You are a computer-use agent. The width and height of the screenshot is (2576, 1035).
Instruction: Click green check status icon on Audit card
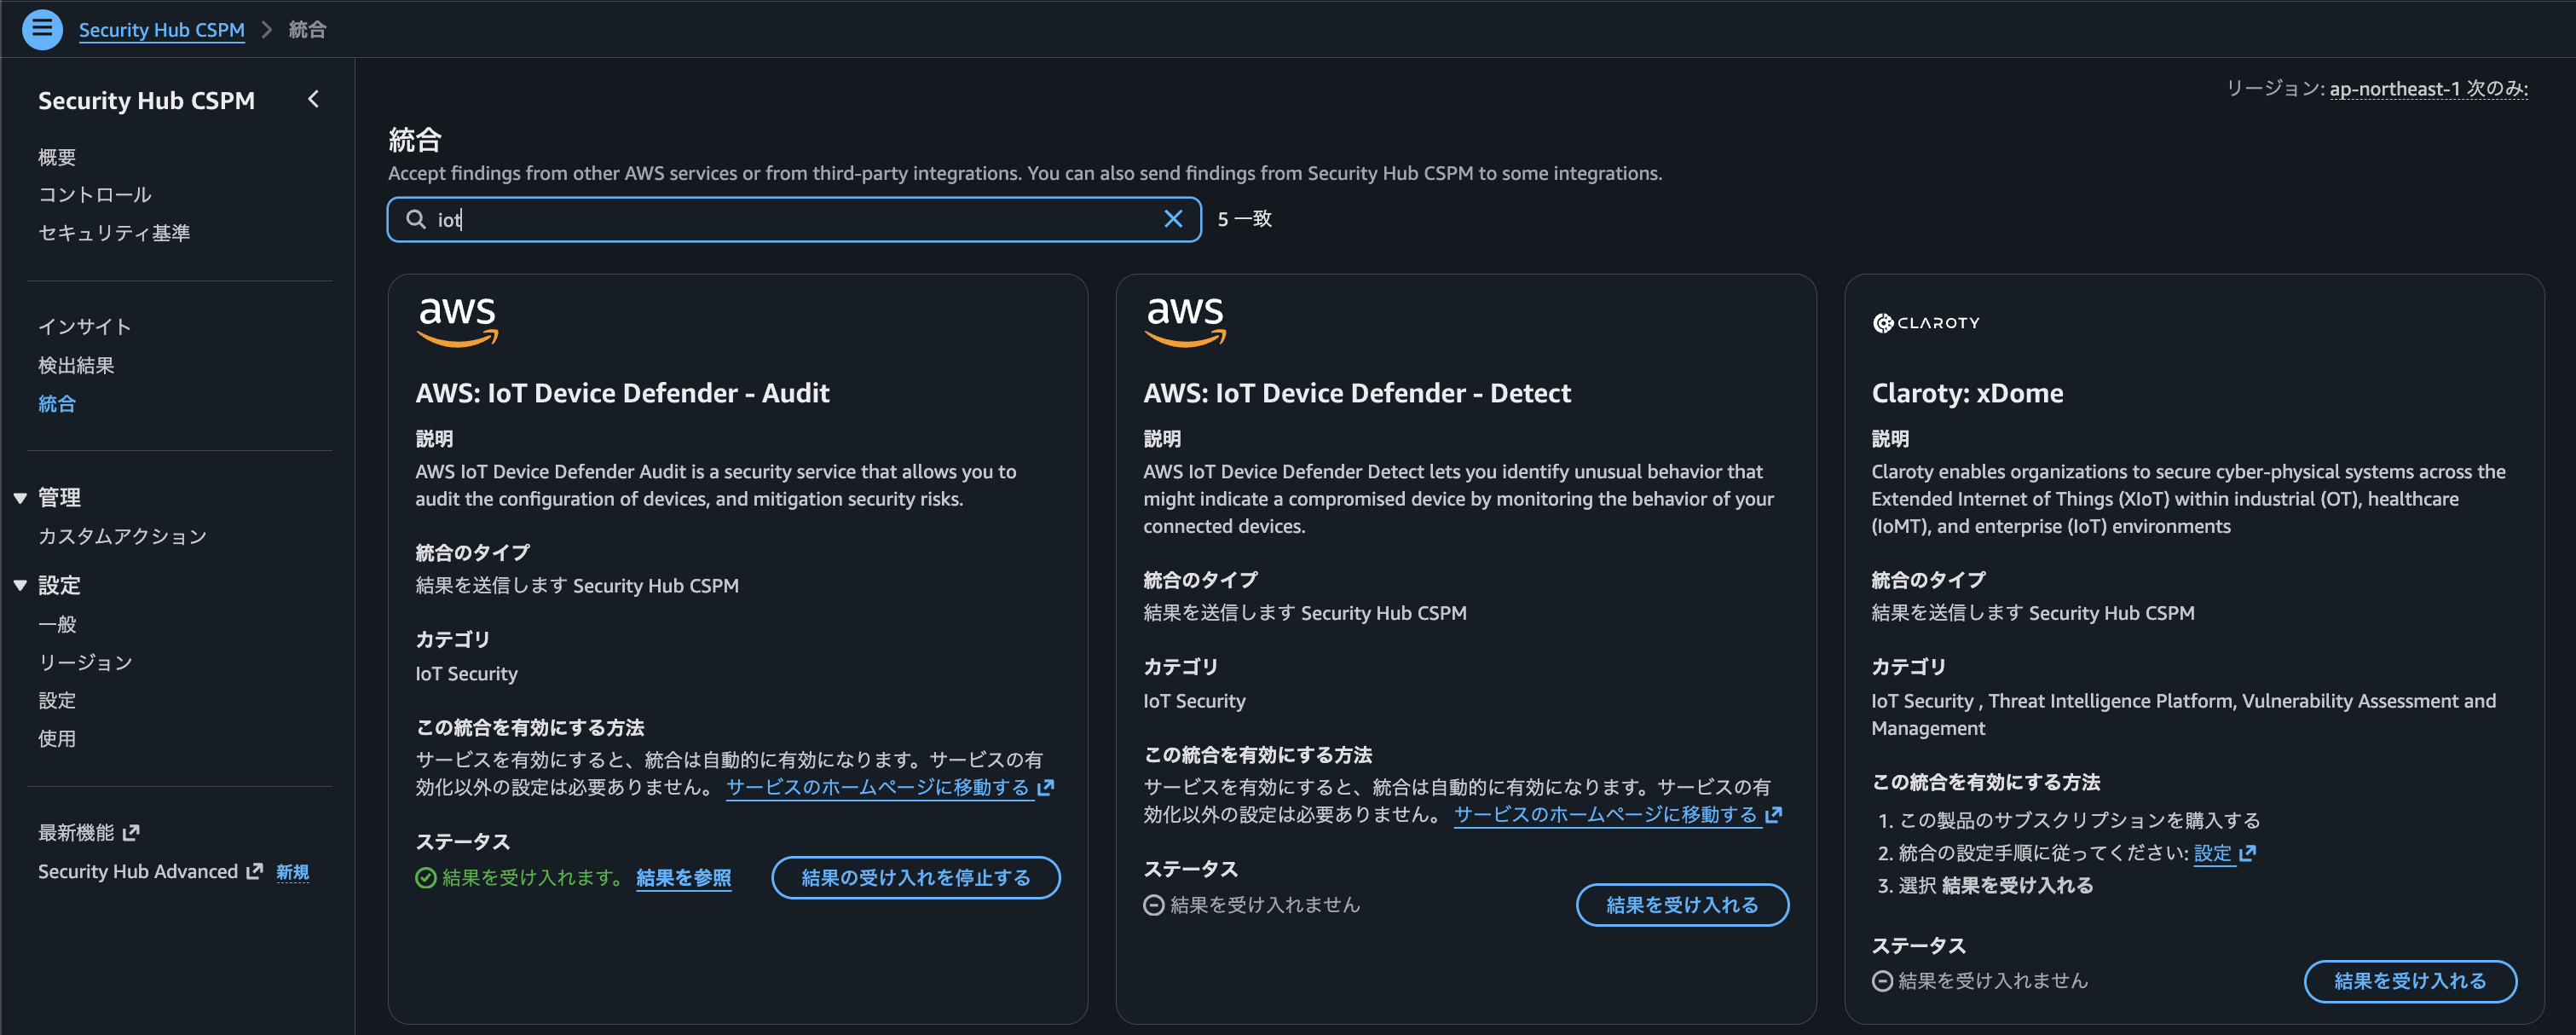pos(426,877)
